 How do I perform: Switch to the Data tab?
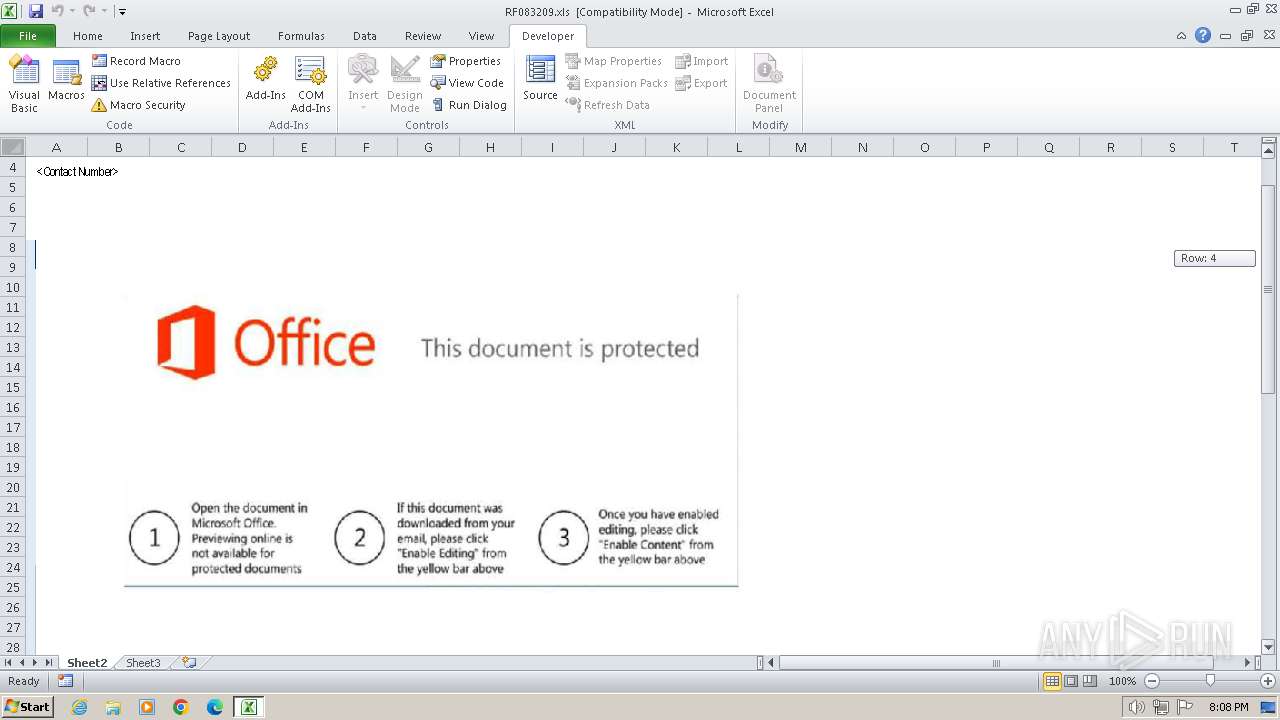(365, 36)
